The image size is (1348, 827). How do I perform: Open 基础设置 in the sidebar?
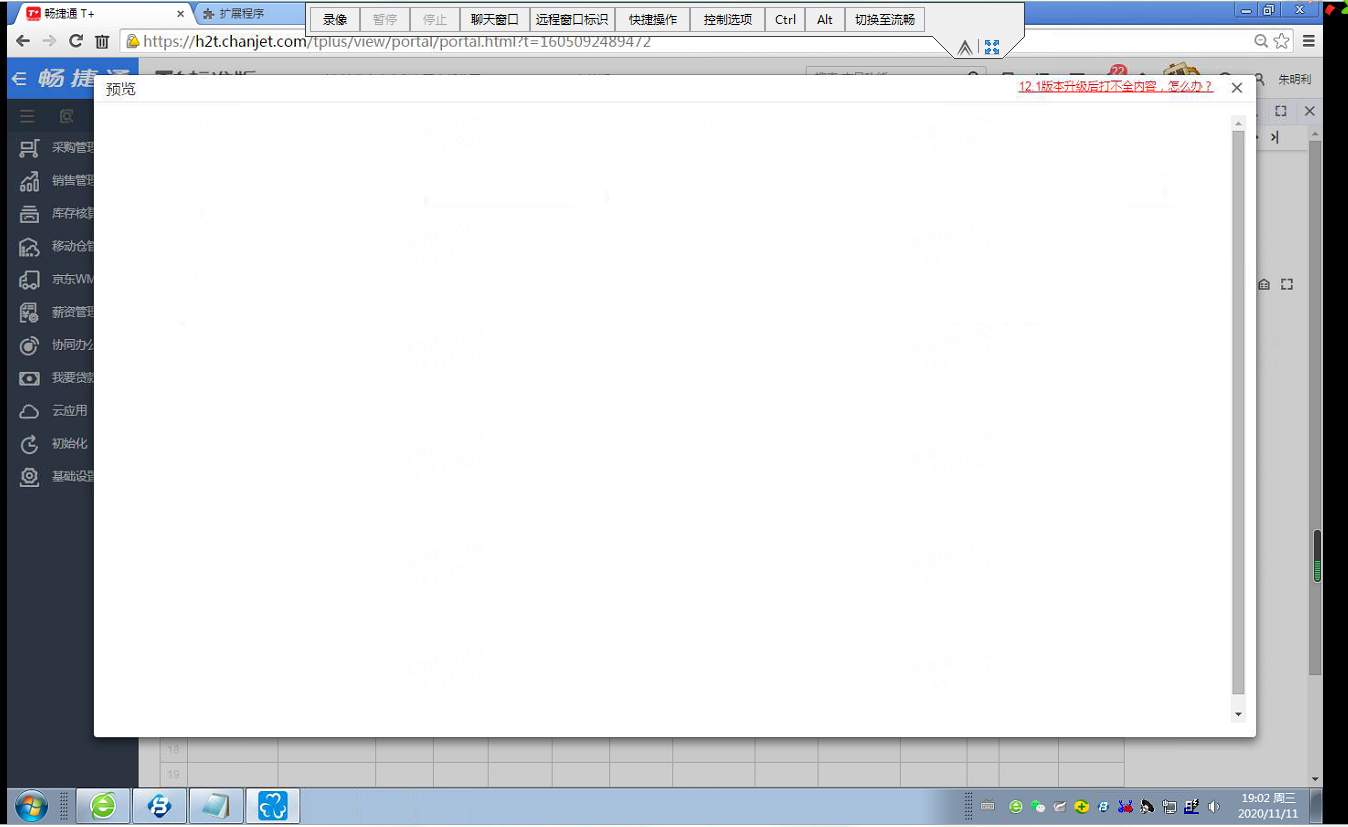pos(57,476)
